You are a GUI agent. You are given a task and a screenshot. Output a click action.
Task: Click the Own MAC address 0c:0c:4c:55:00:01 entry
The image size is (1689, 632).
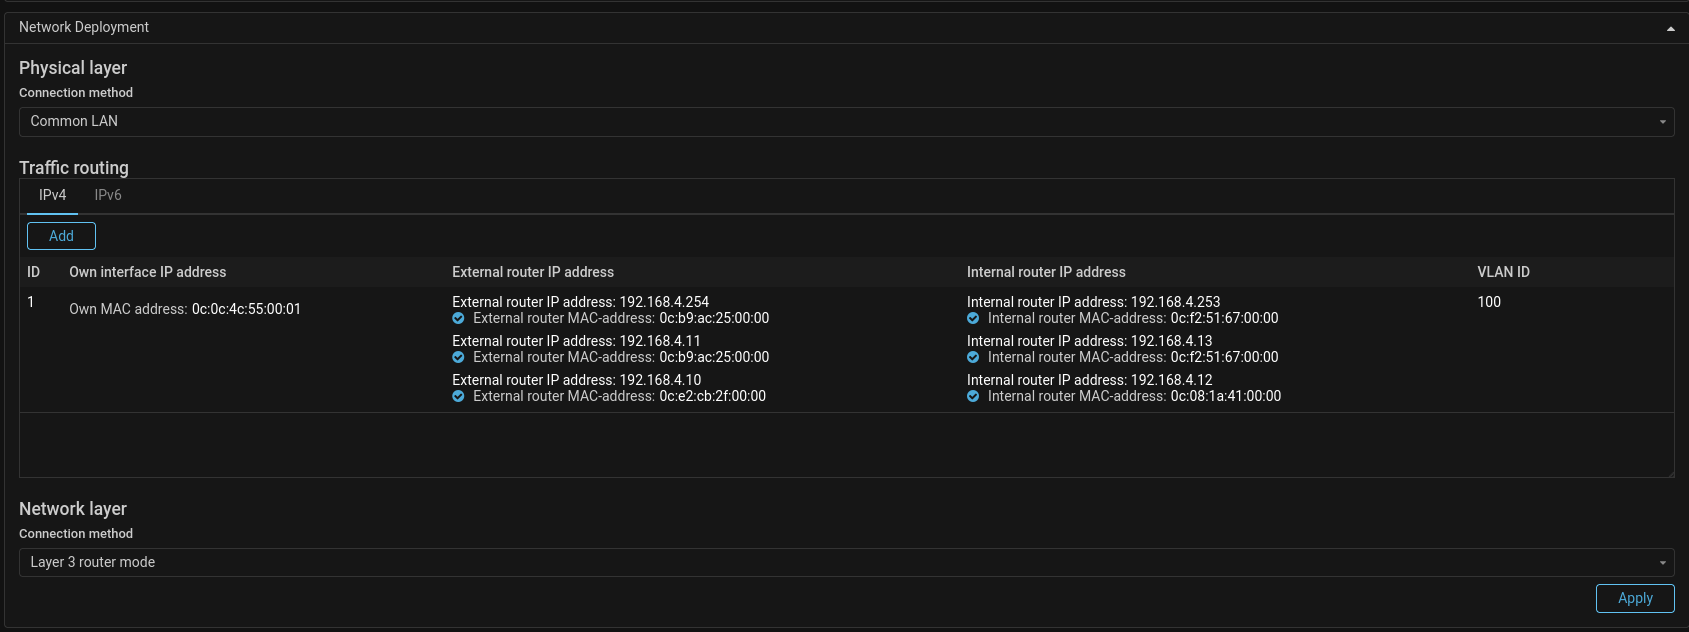click(x=185, y=309)
